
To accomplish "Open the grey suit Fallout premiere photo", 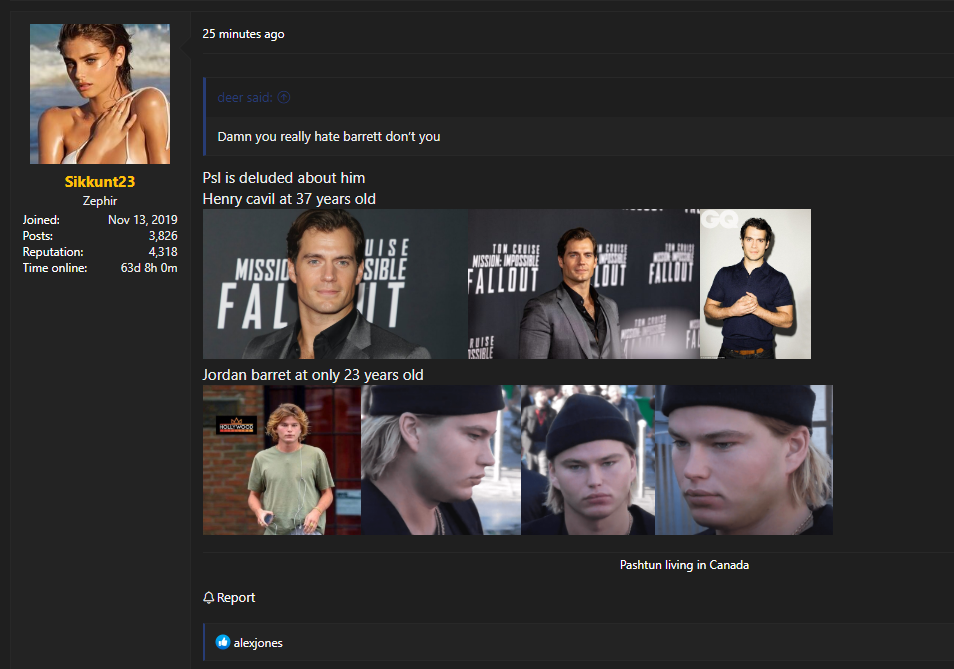I will [583, 284].
